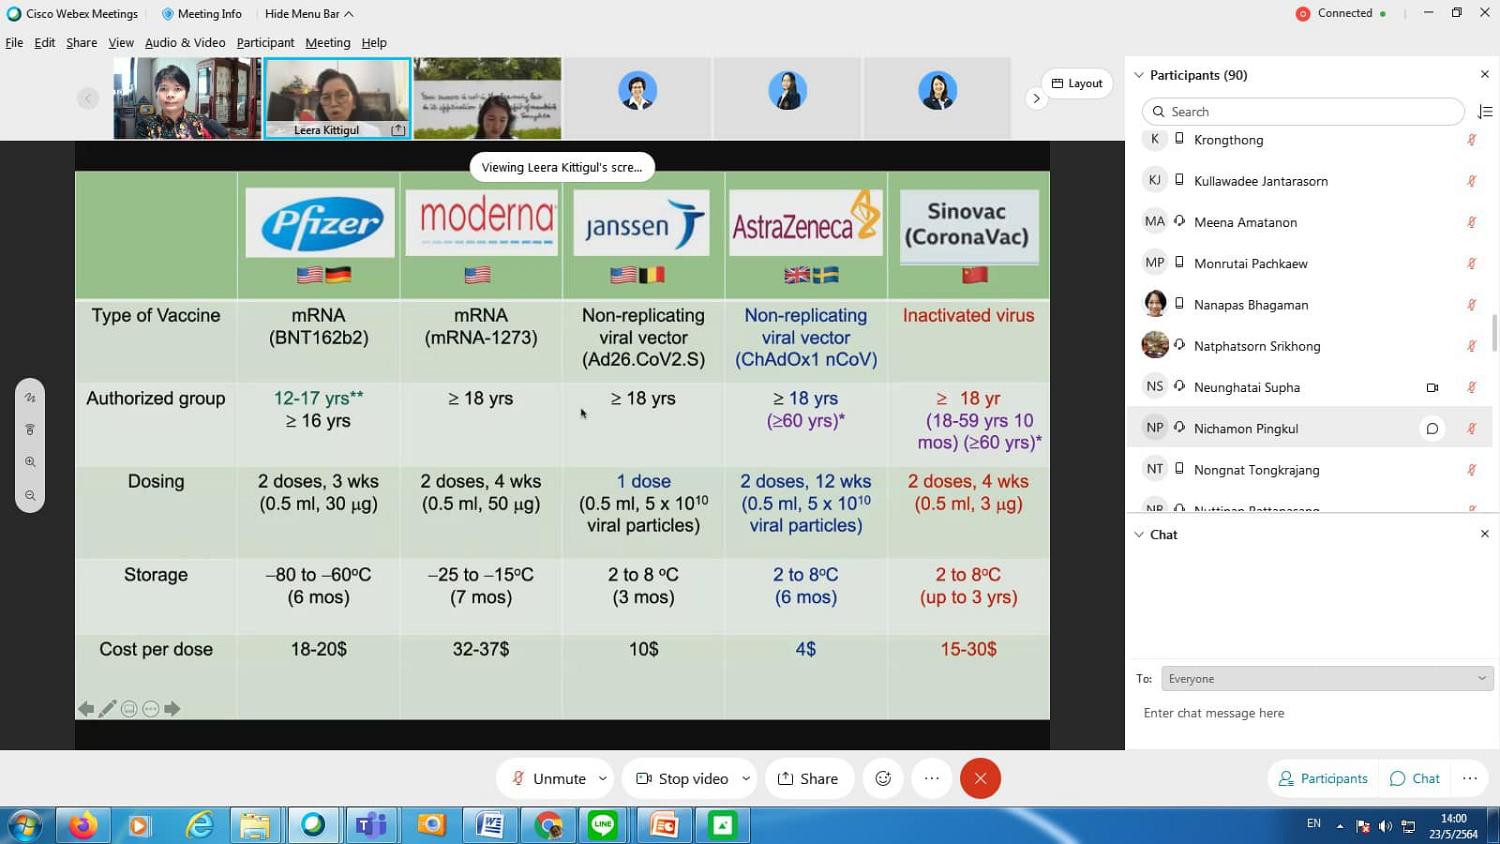1500x844 pixels.
Task: Open the video options arrow beside Stop video
Action: 746,778
